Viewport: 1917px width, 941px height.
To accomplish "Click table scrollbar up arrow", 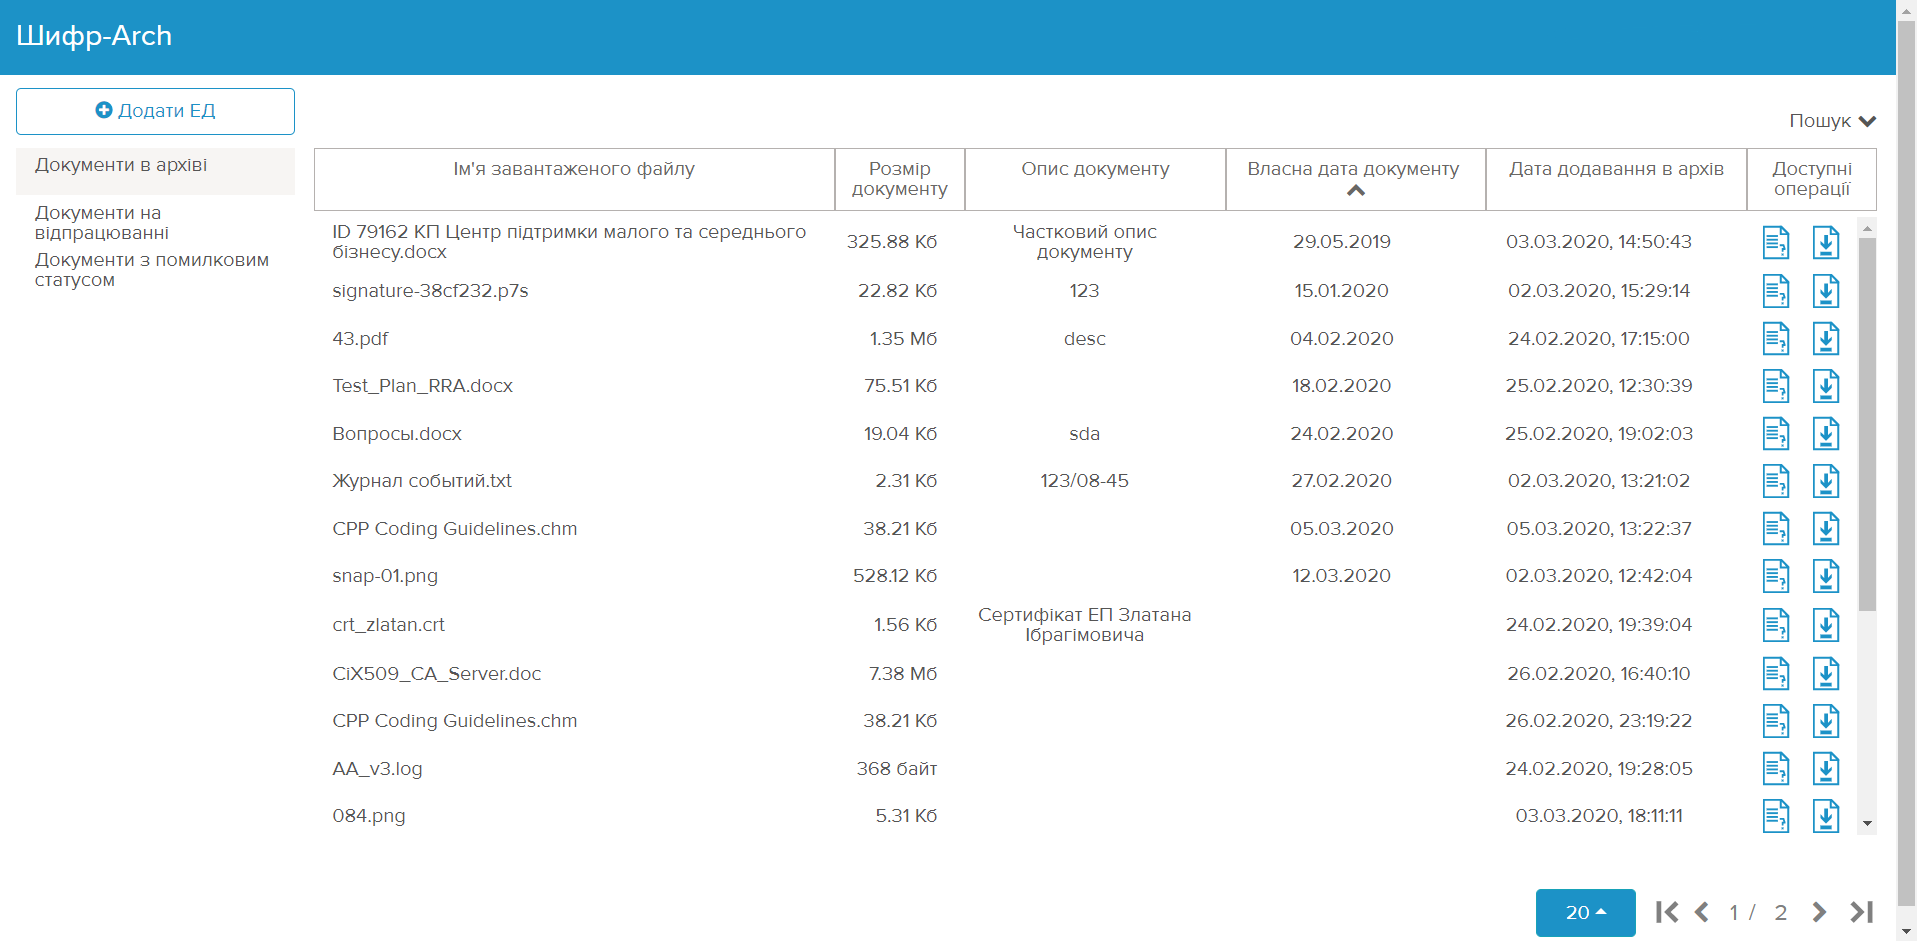I will click(x=1867, y=229).
